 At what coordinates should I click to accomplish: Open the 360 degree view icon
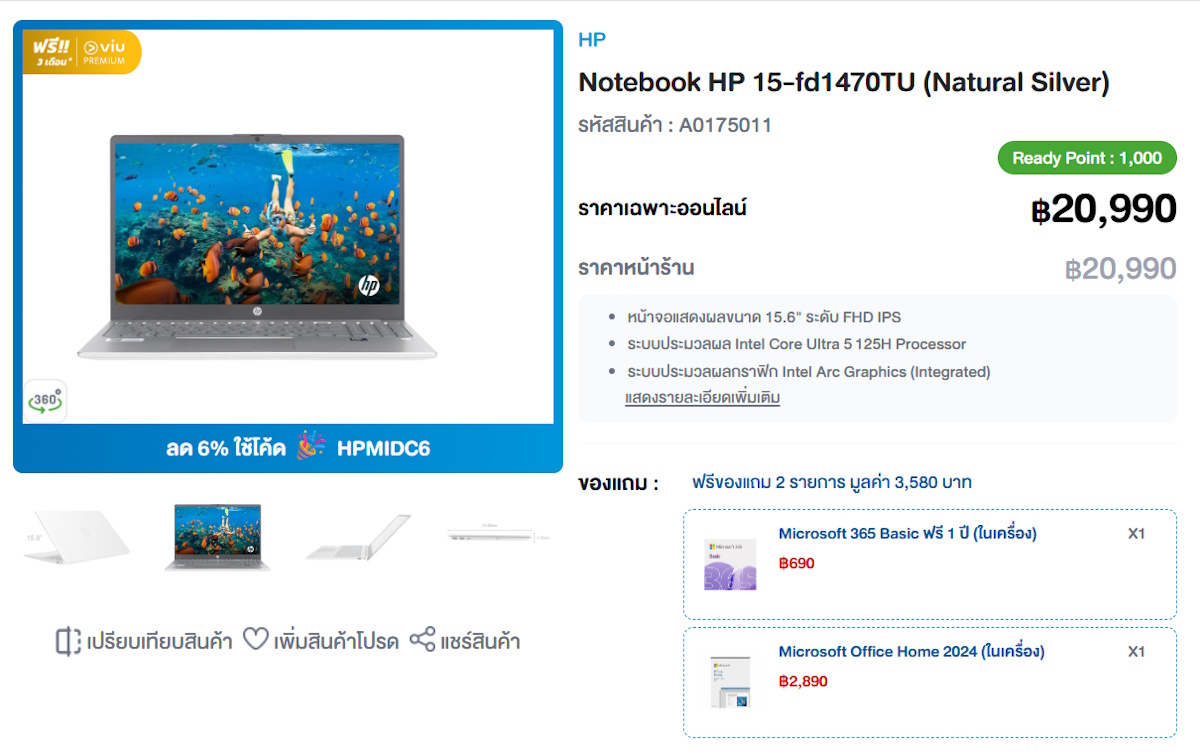pos(45,401)
